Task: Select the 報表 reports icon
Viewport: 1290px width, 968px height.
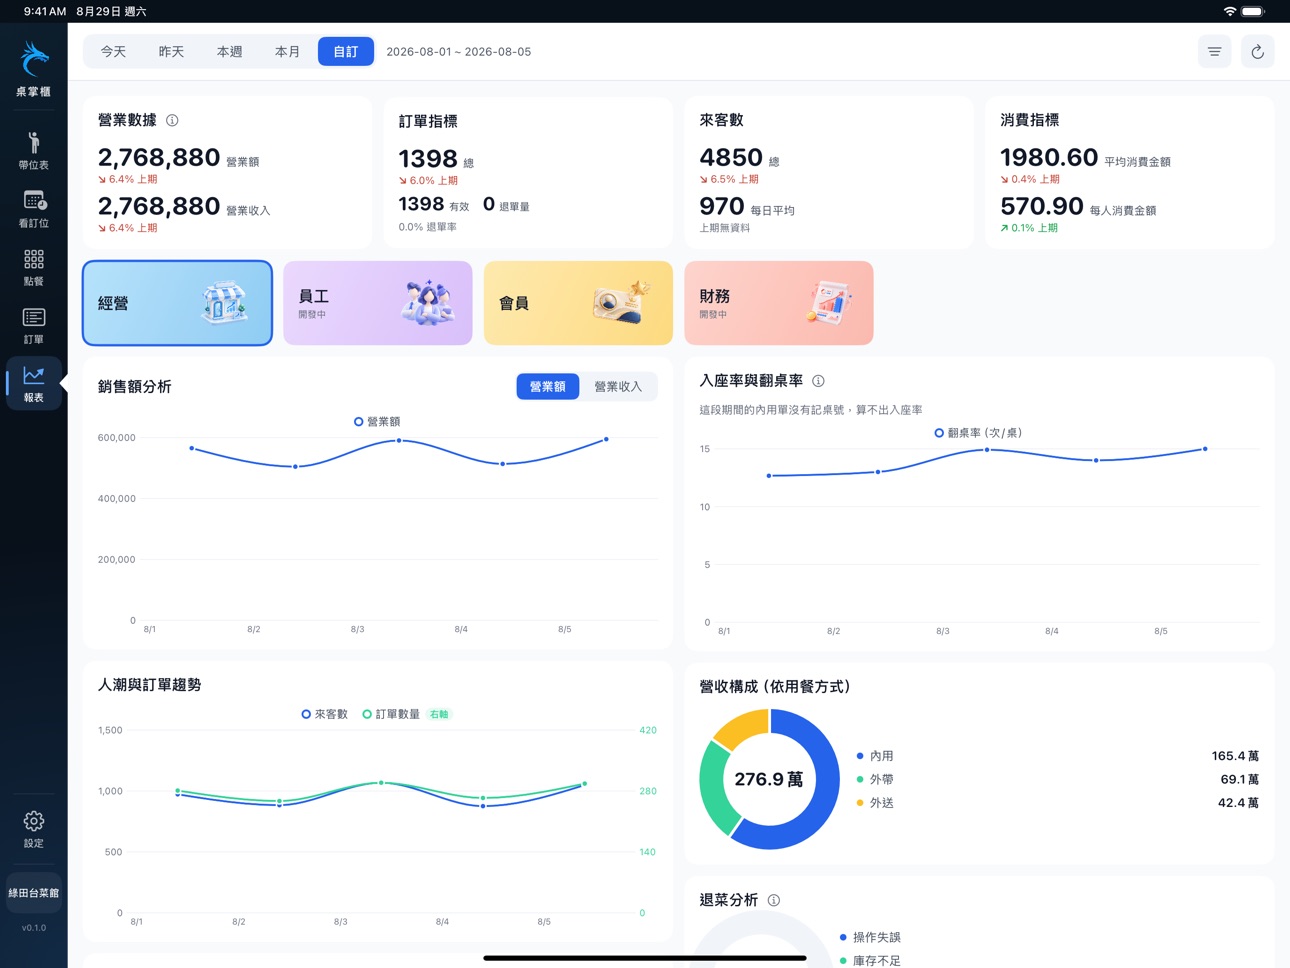Action: [33, 384]
